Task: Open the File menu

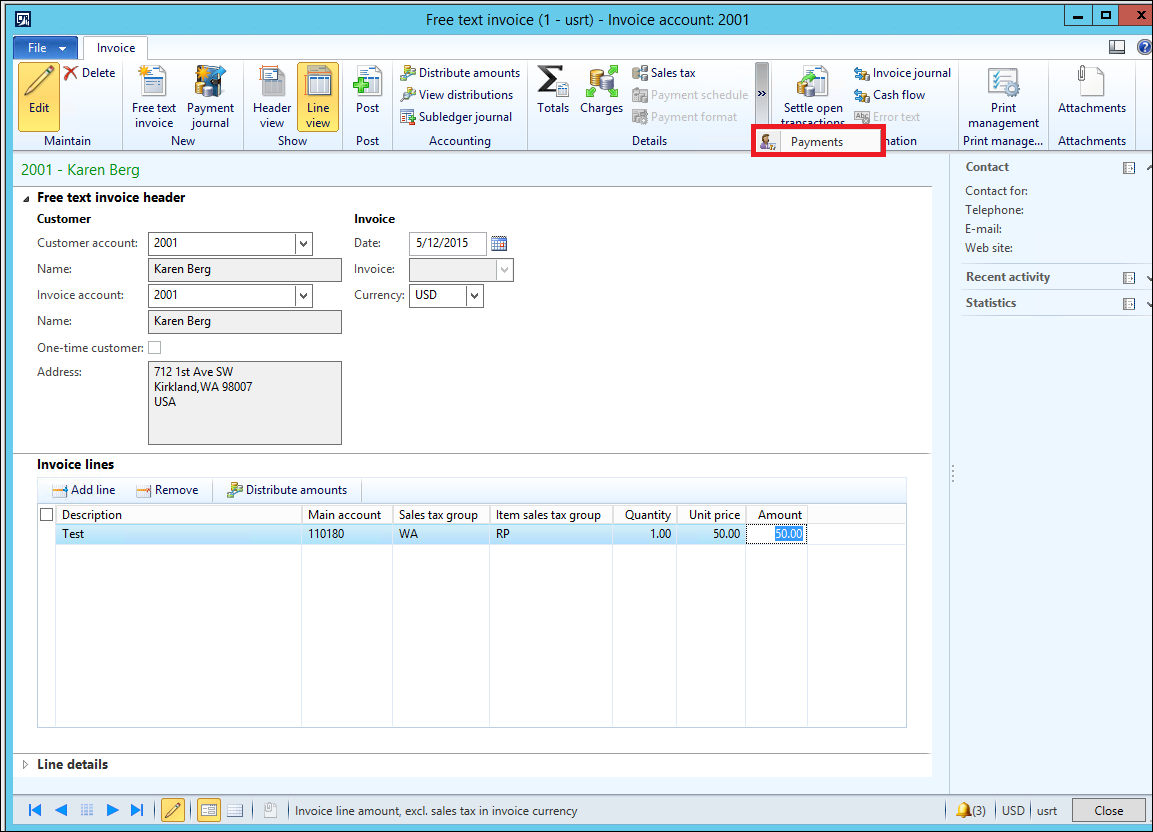Action: [x=45, y=48]
